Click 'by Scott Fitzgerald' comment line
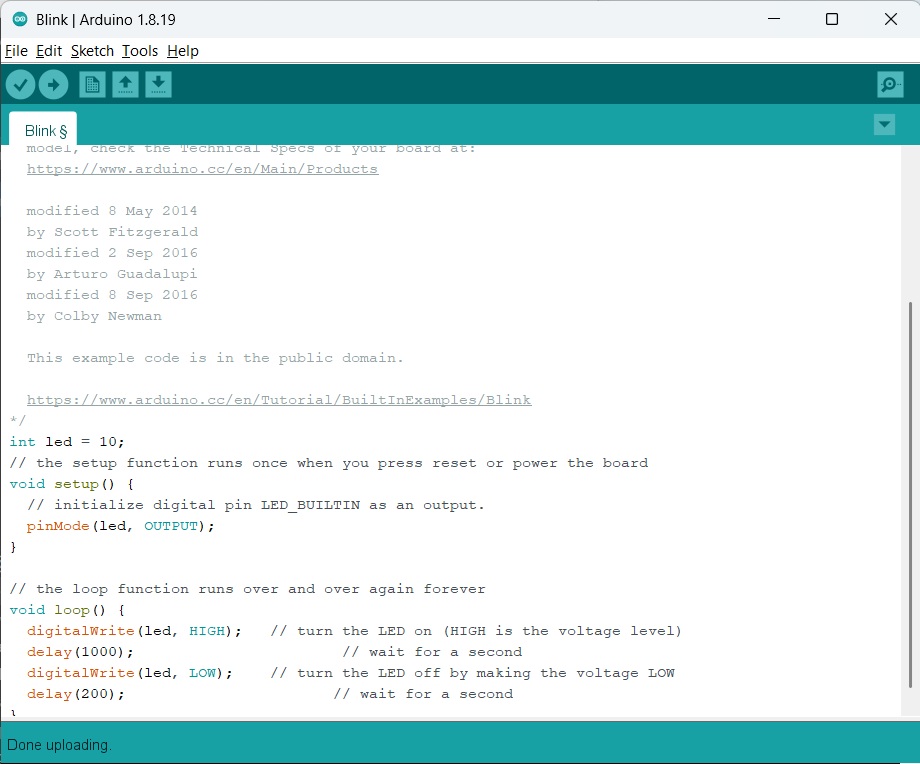Image resolution: width=920 pixels, height=764 pixels. (112, 232)
